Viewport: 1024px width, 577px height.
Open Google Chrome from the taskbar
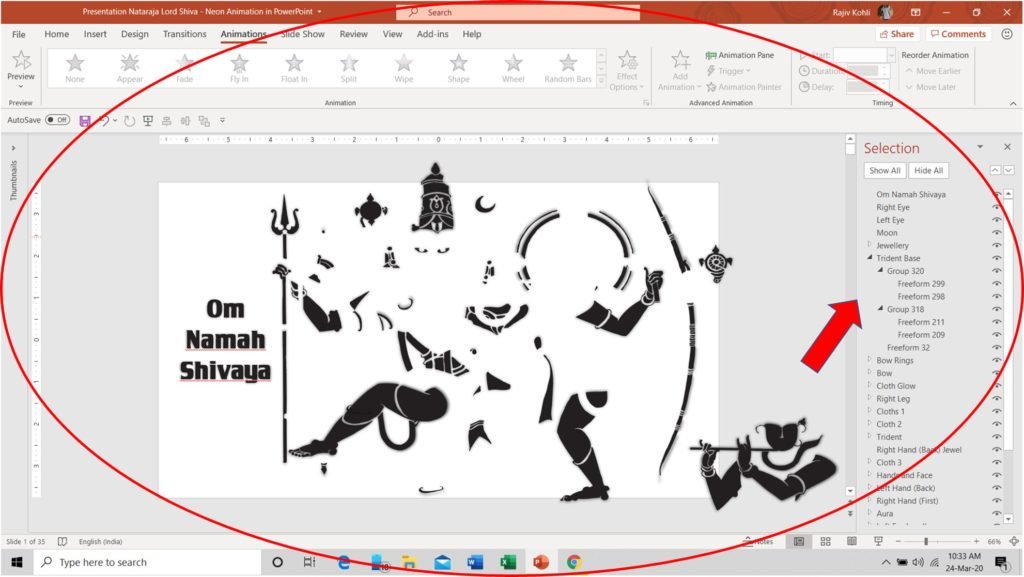574,562
